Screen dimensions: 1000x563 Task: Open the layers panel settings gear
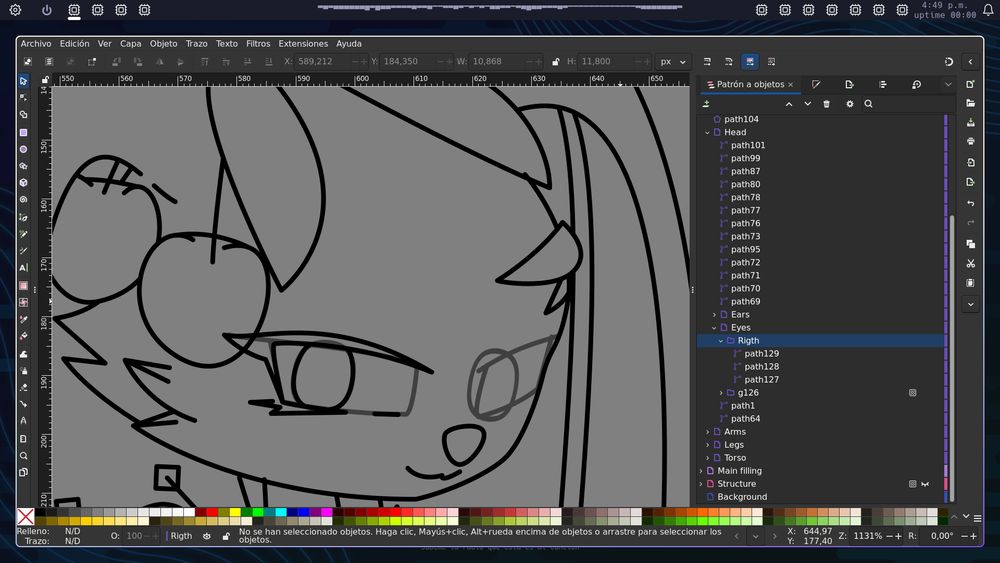pyautogui.click(x=849, y=104)
